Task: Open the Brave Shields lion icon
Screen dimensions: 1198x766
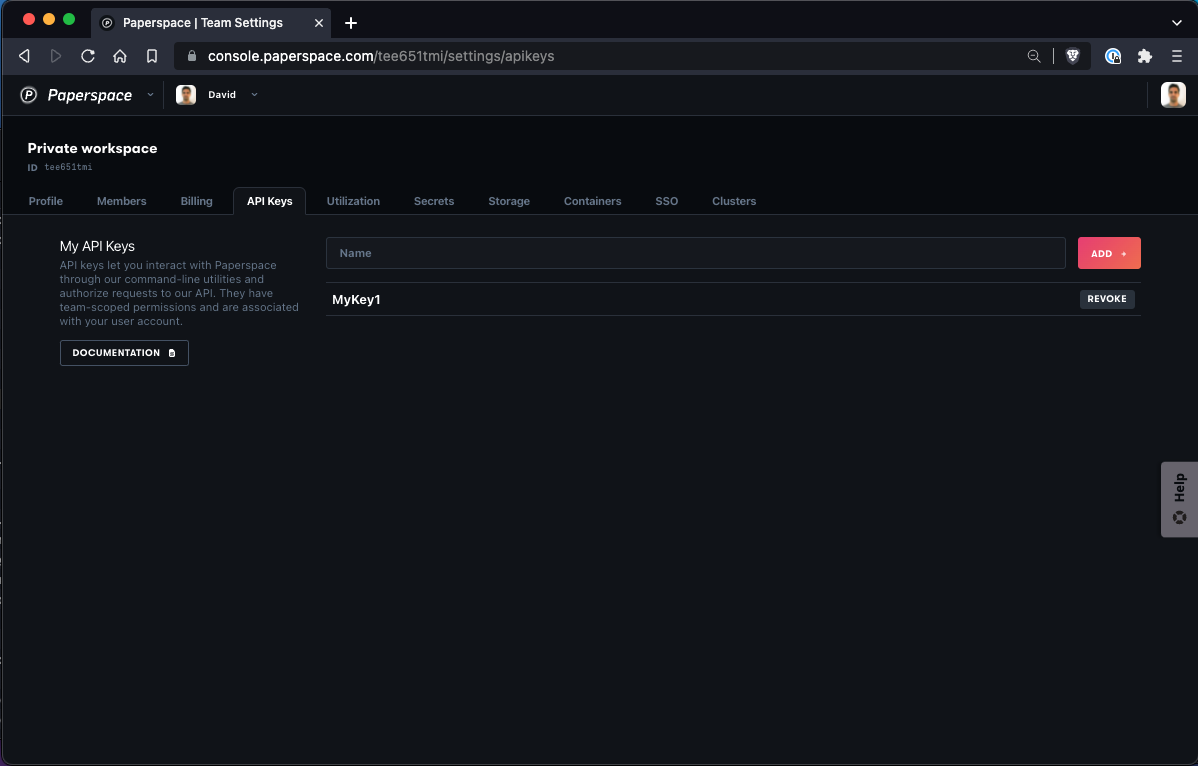Action: pyautogui.click(x=1073, y=56)
